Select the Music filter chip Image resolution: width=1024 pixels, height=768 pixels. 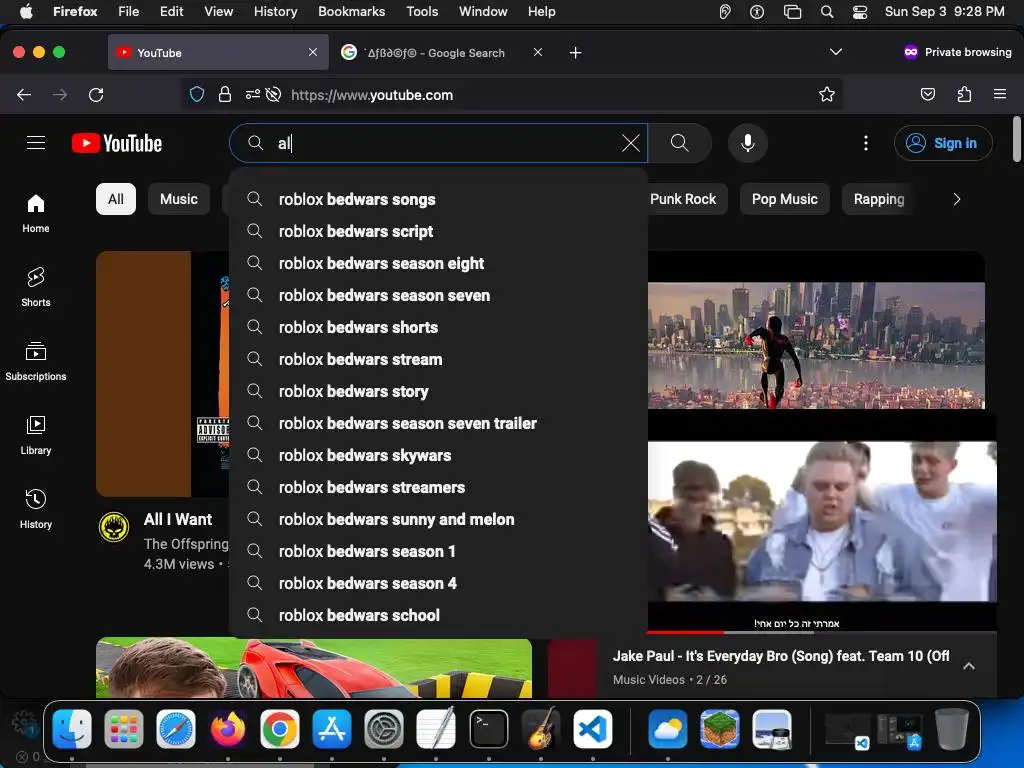[179, 199]
